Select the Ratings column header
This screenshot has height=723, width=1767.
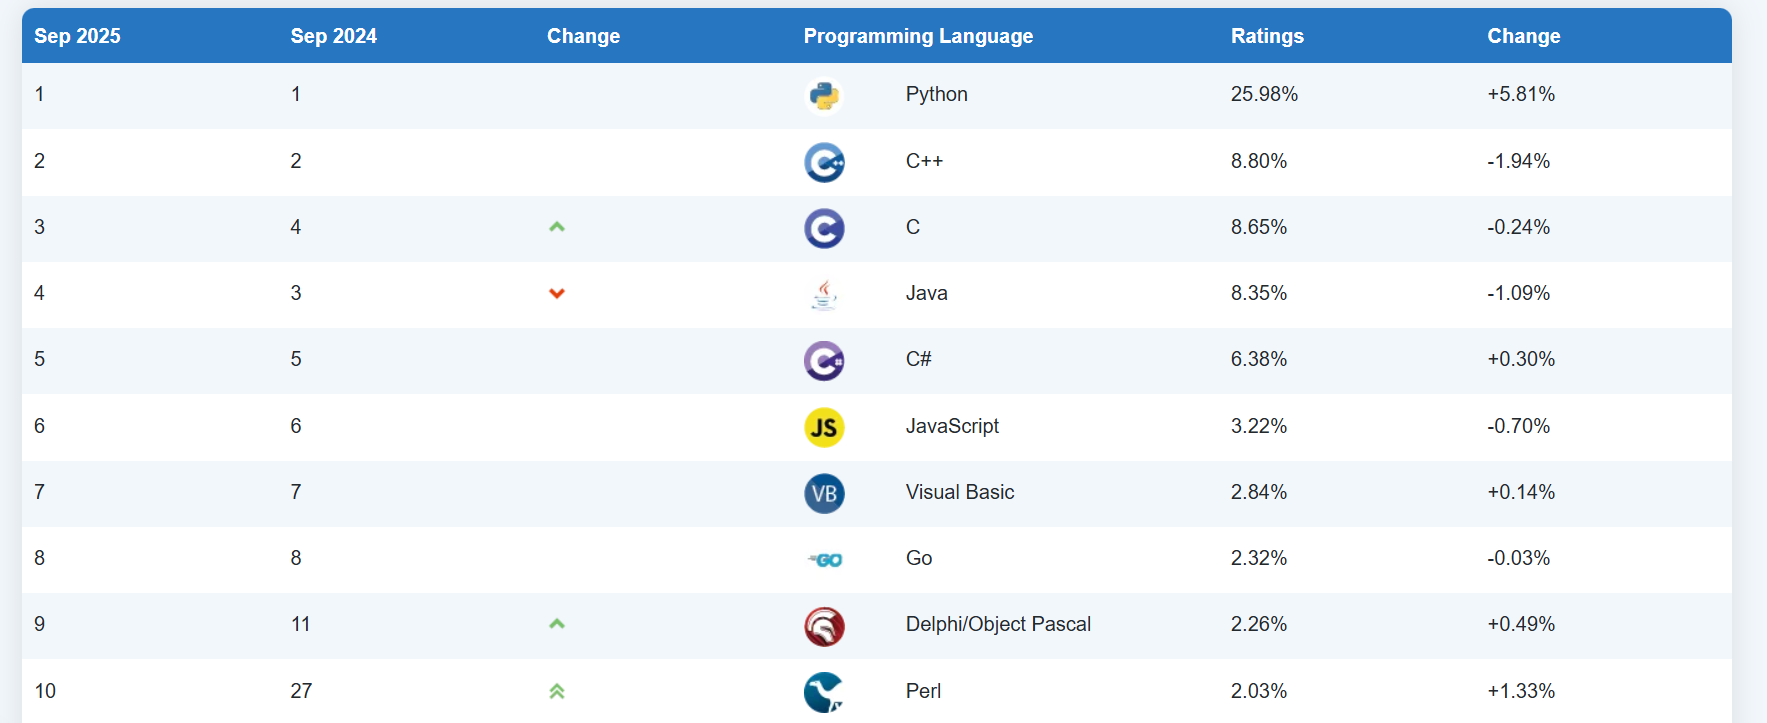pyautogui.click(x=1267, y=36)
